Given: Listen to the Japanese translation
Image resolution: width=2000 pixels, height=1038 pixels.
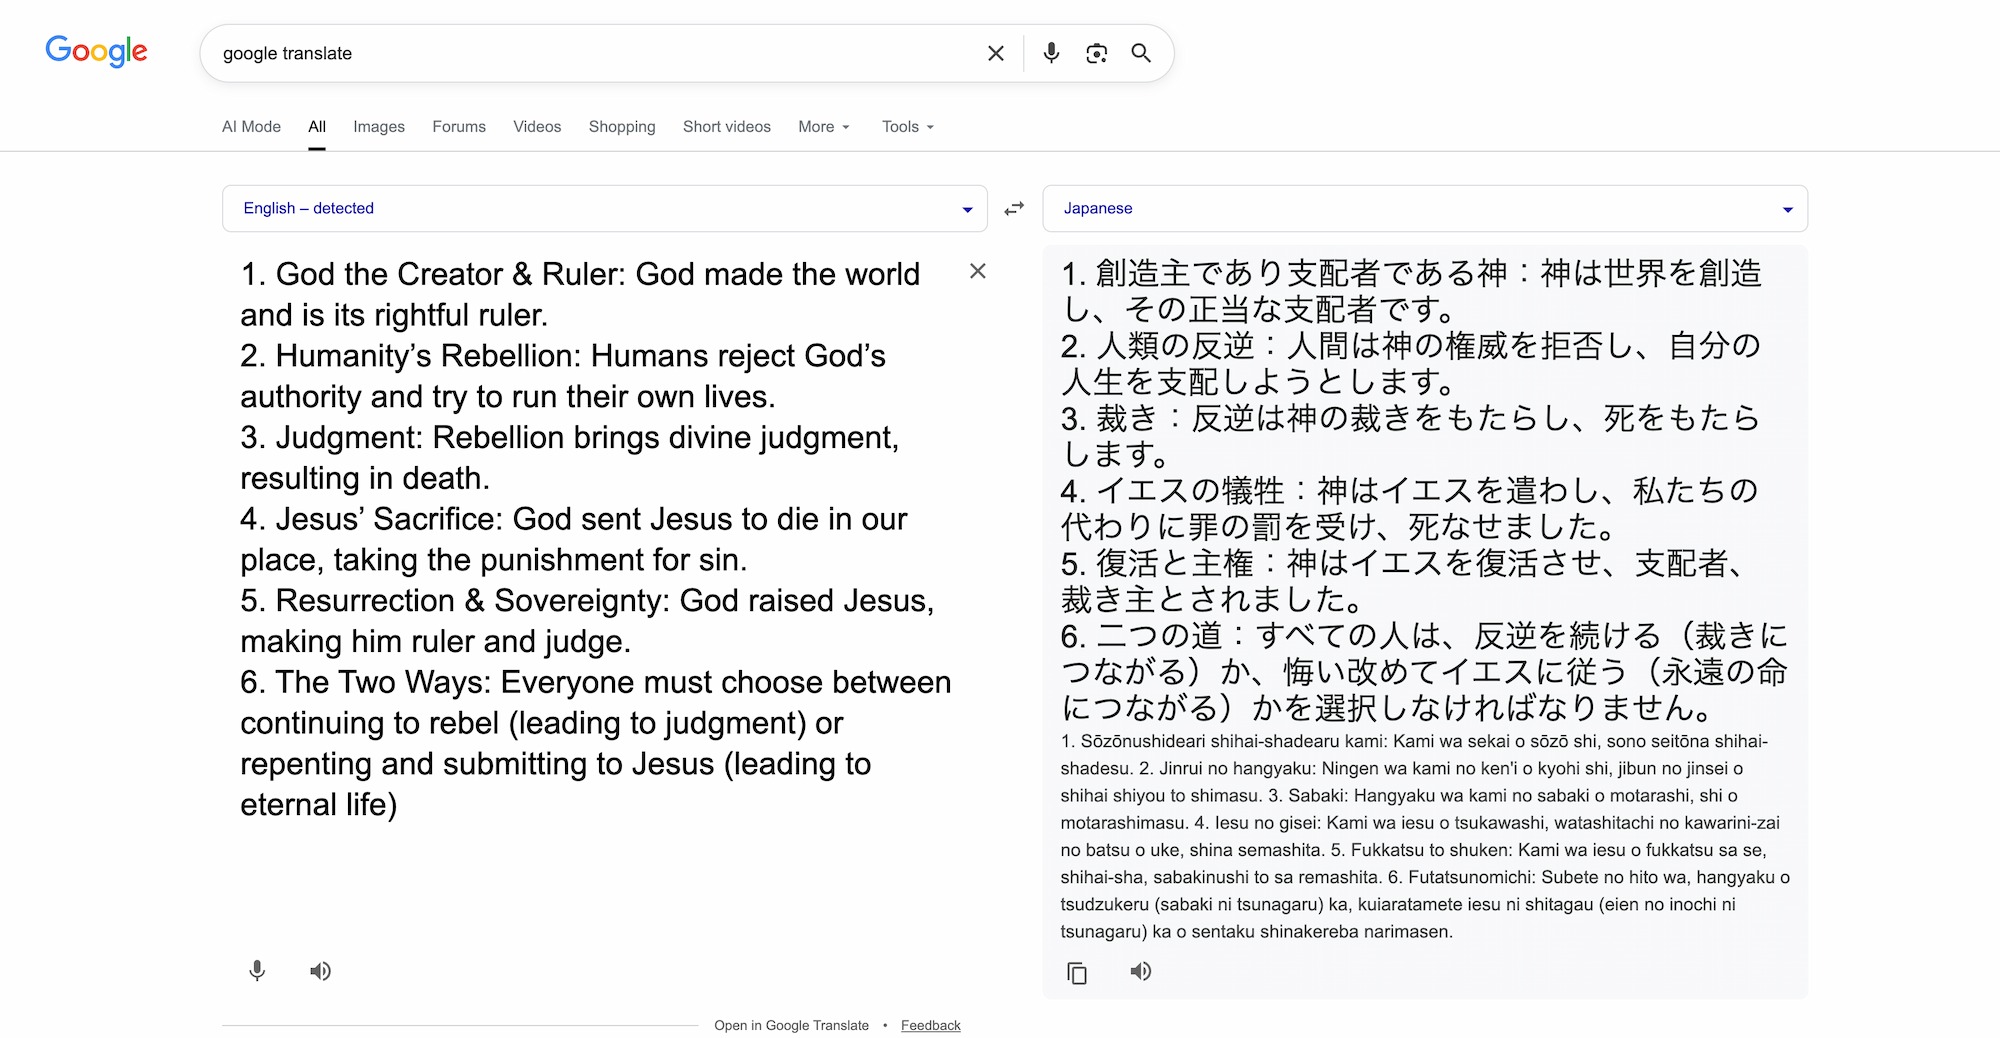Looking at the screenshot, I should [x=1141, y=971].
